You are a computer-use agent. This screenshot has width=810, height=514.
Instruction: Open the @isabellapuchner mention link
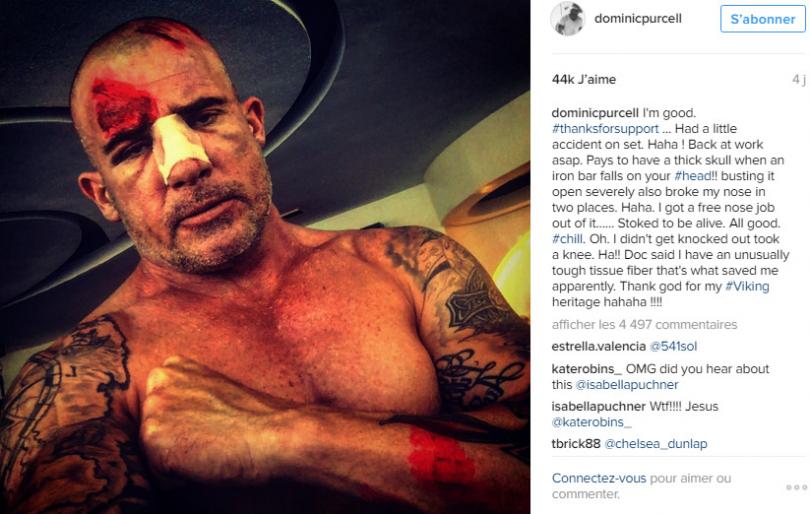coord(627,385)
